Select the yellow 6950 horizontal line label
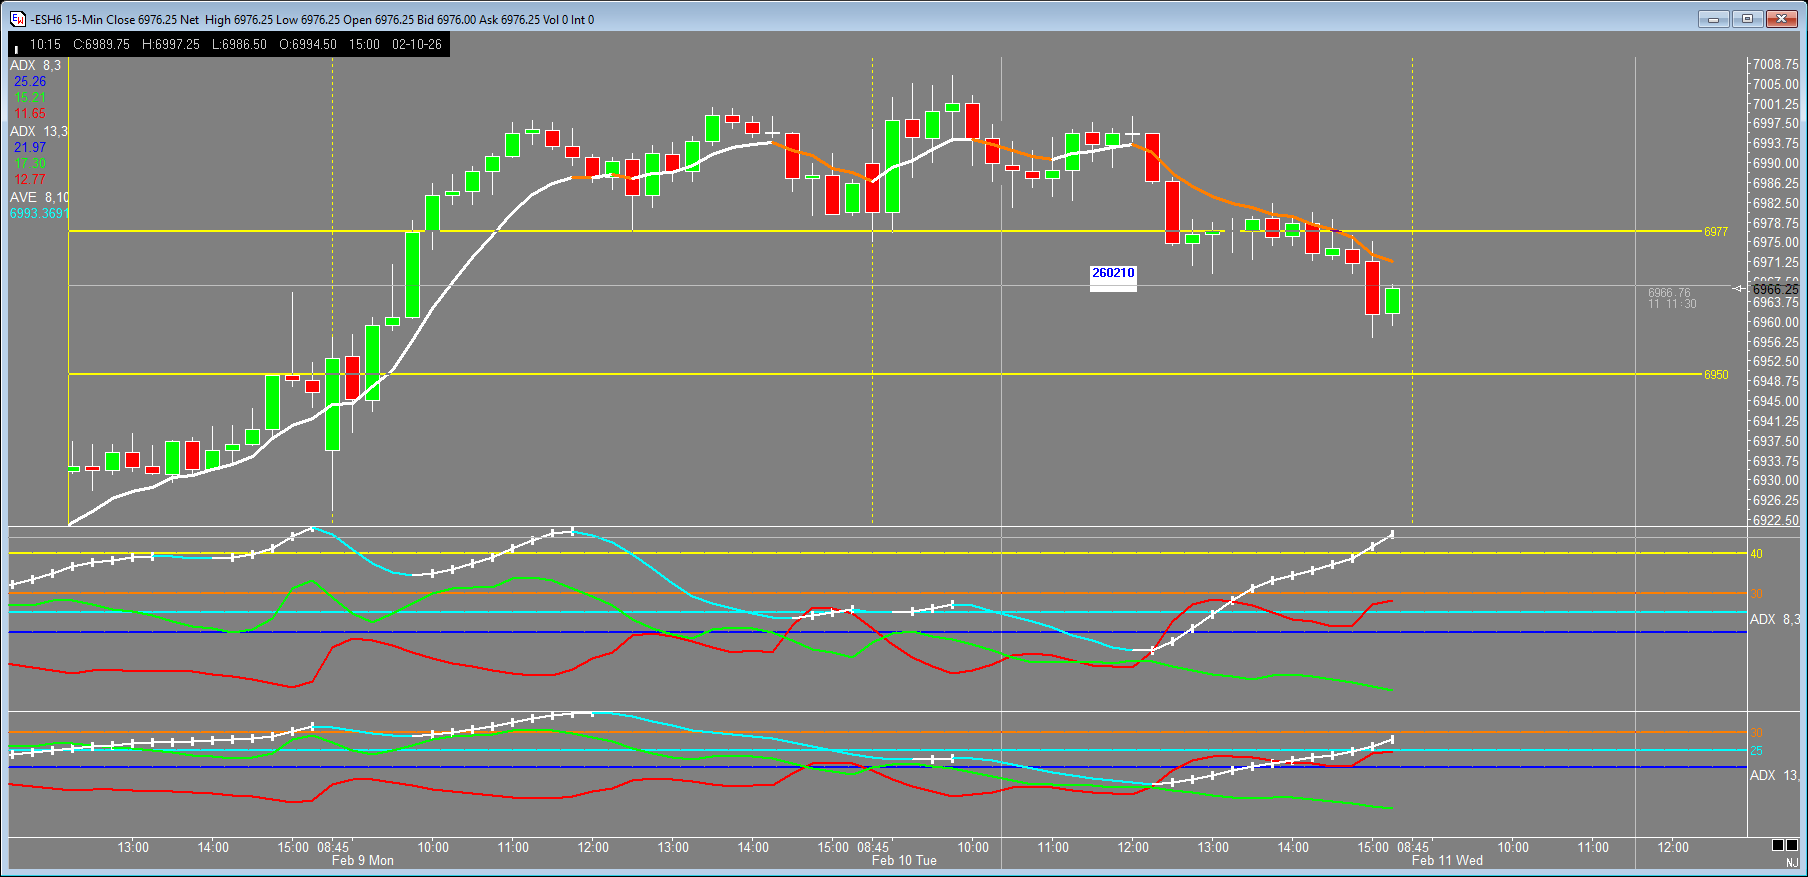The image size is (1808, 877). 1716,375
